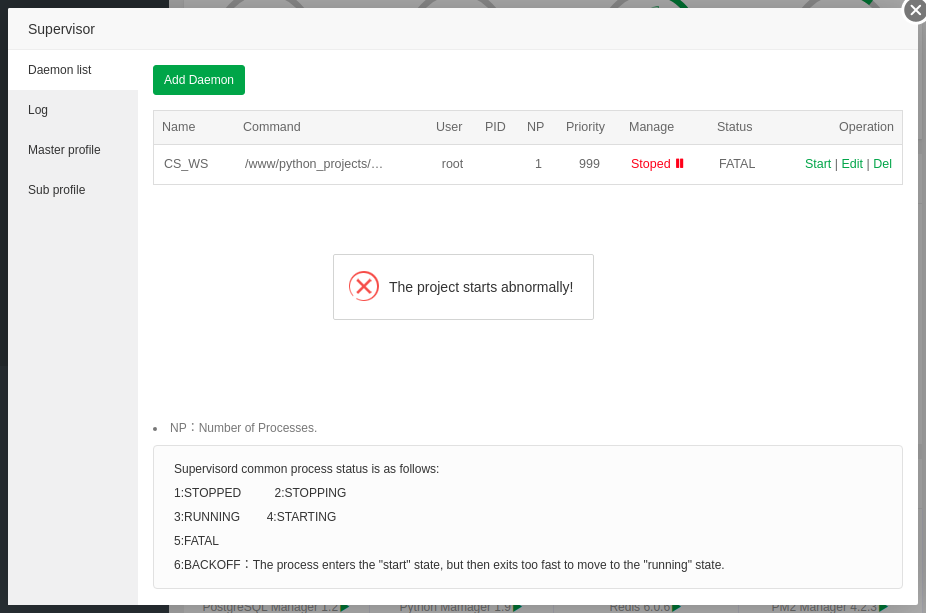Click the Supervisor dialog title
Image resolution: width=926 pixels, height=613 pixels.
coord(61,29)
